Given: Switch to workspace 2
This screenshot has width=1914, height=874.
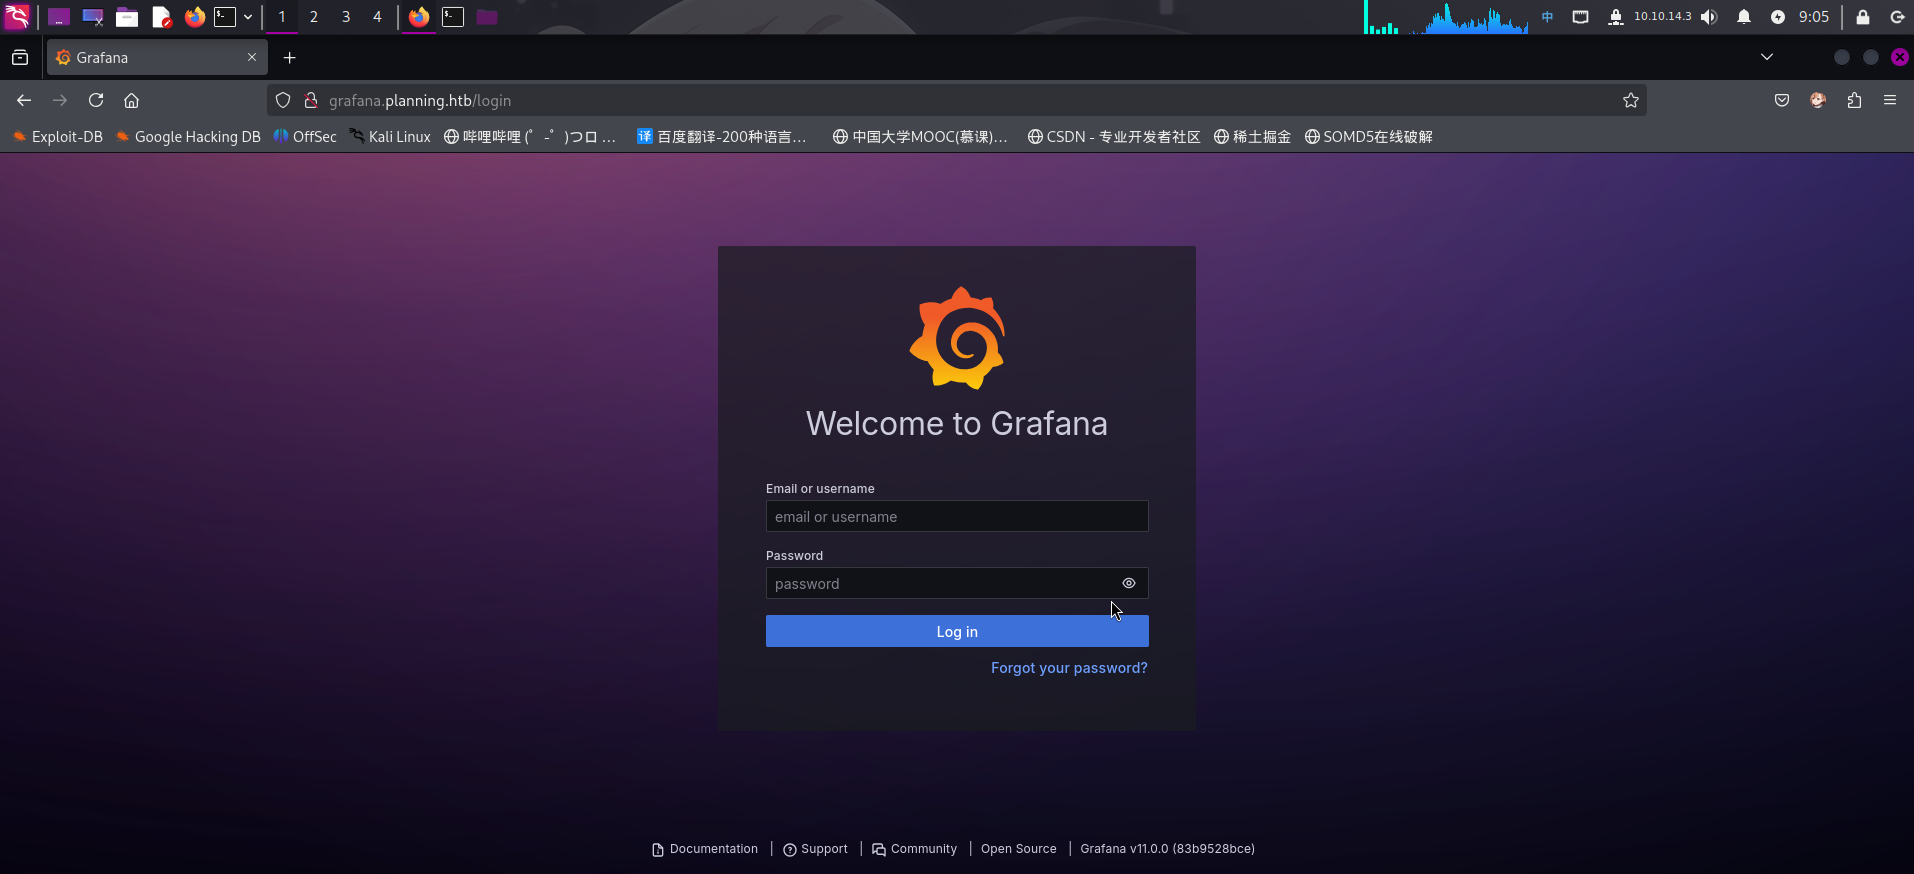Looking at the screenshot, I should [x=314, y=17].
